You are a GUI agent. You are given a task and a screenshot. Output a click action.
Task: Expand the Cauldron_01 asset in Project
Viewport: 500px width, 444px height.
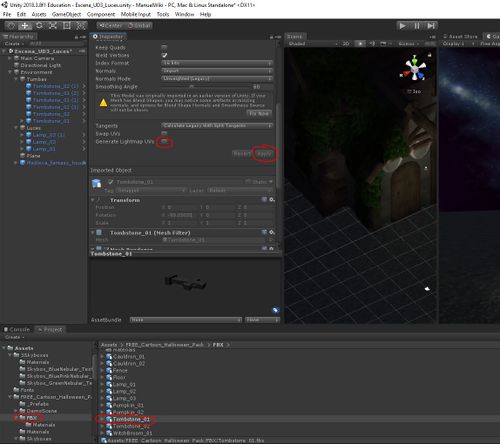coord(102,356)
